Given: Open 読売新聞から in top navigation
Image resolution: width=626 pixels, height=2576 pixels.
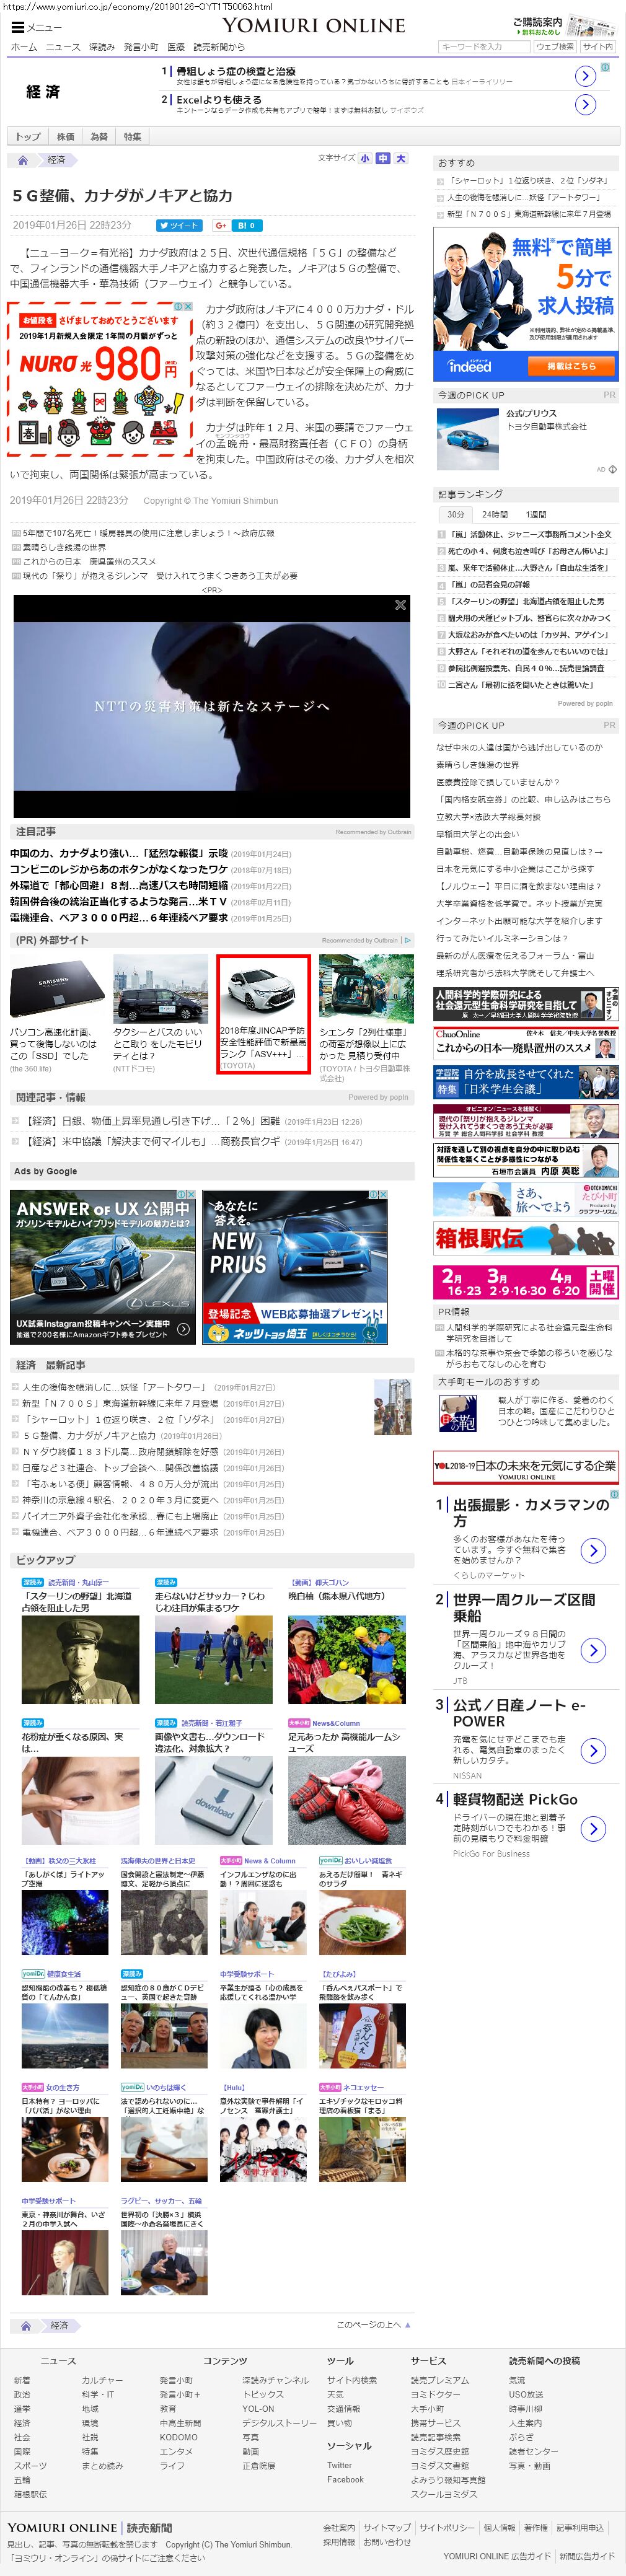Looking at the screenshot, I should 219,47.
